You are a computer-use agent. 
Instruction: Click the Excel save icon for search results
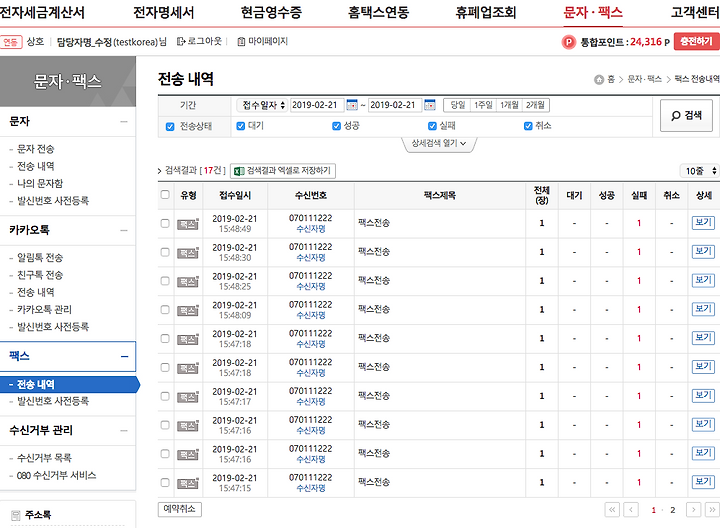point(239,171)
